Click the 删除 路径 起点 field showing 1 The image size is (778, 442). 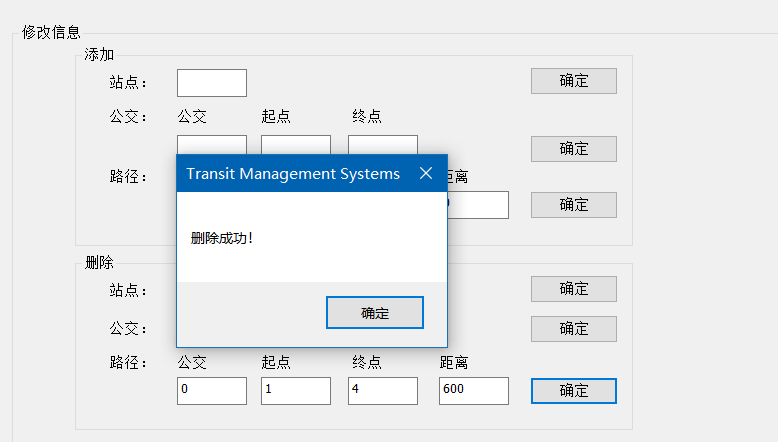coord(296,391)
